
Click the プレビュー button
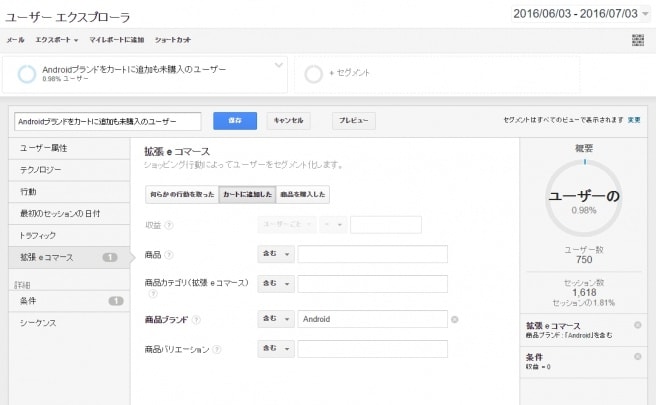[x=354, y=120]
